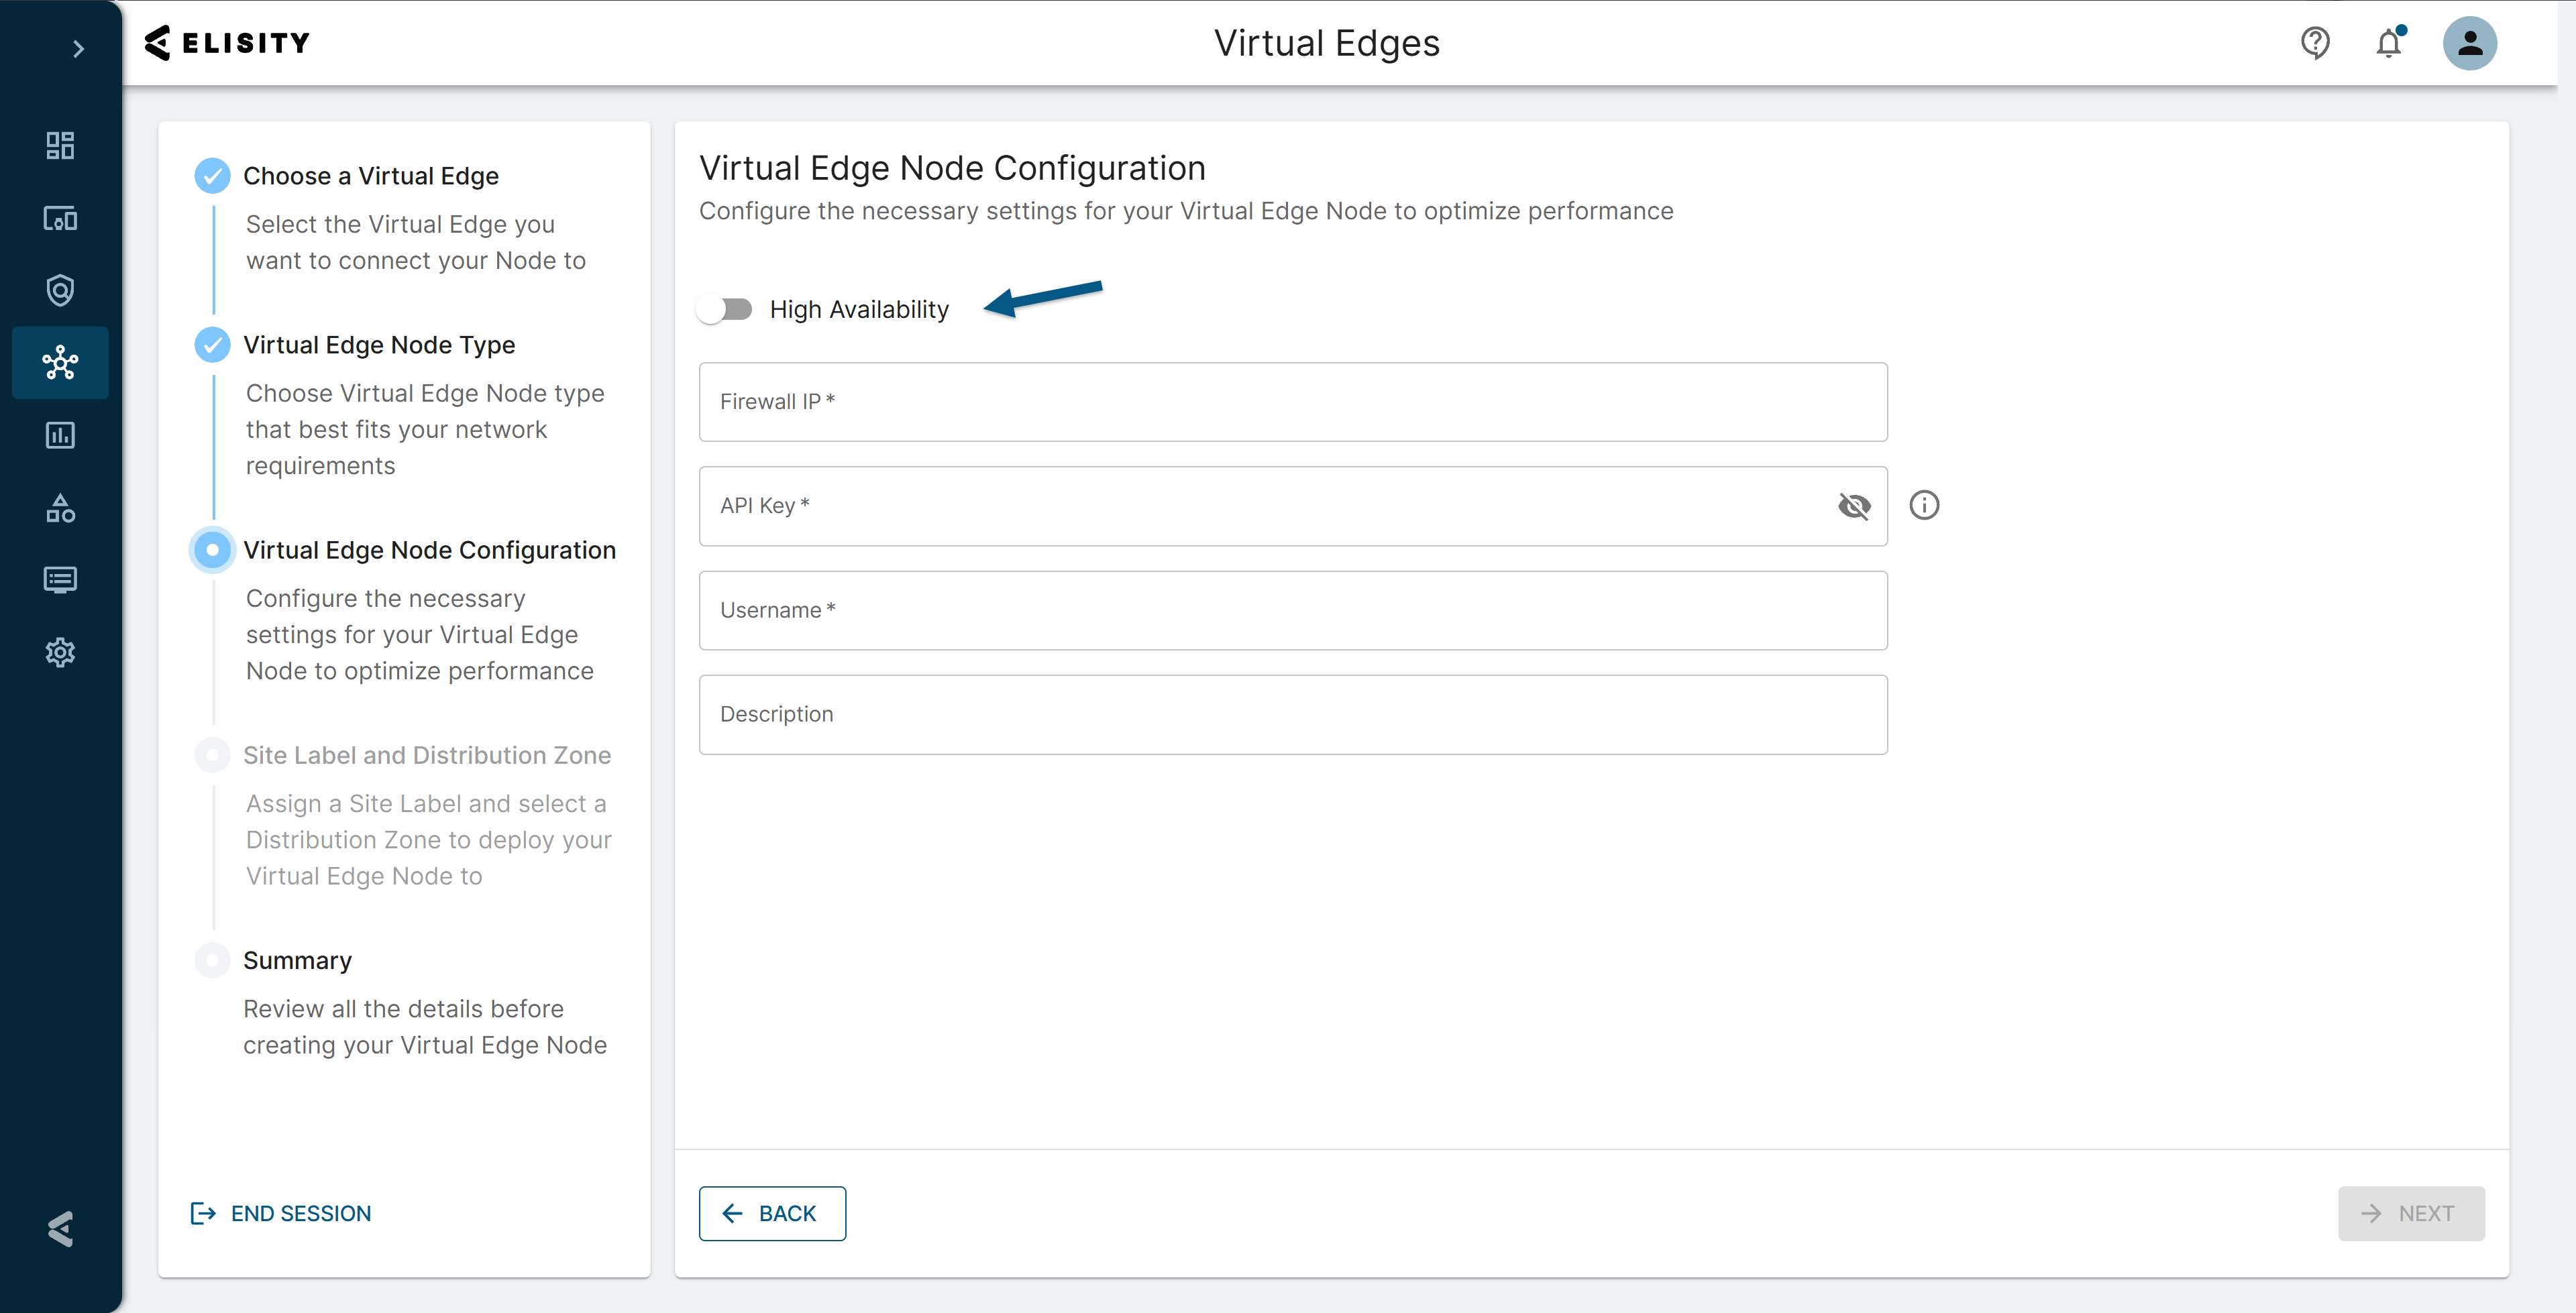Click checkmark icon of Virtual Edge Node Type
The image size is (2576, 1313).
[212, 345]
